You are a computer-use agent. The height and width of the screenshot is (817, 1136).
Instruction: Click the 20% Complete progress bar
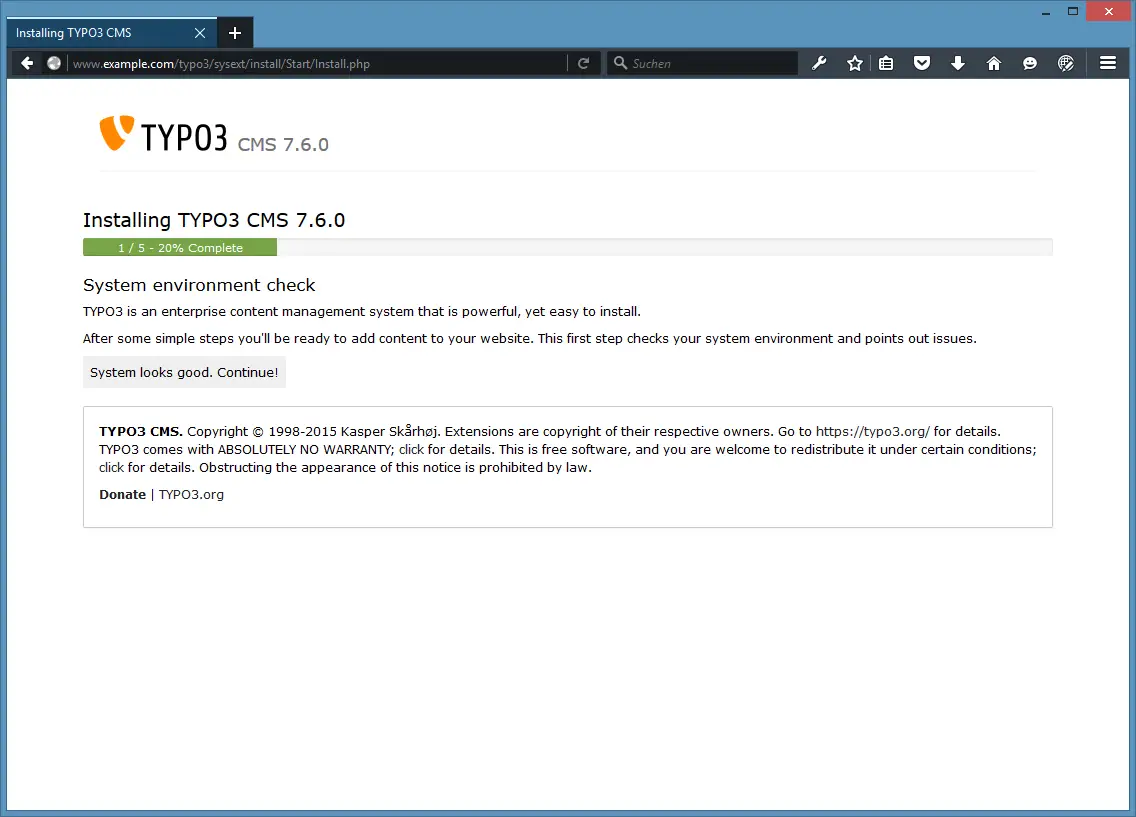[180, 248]
